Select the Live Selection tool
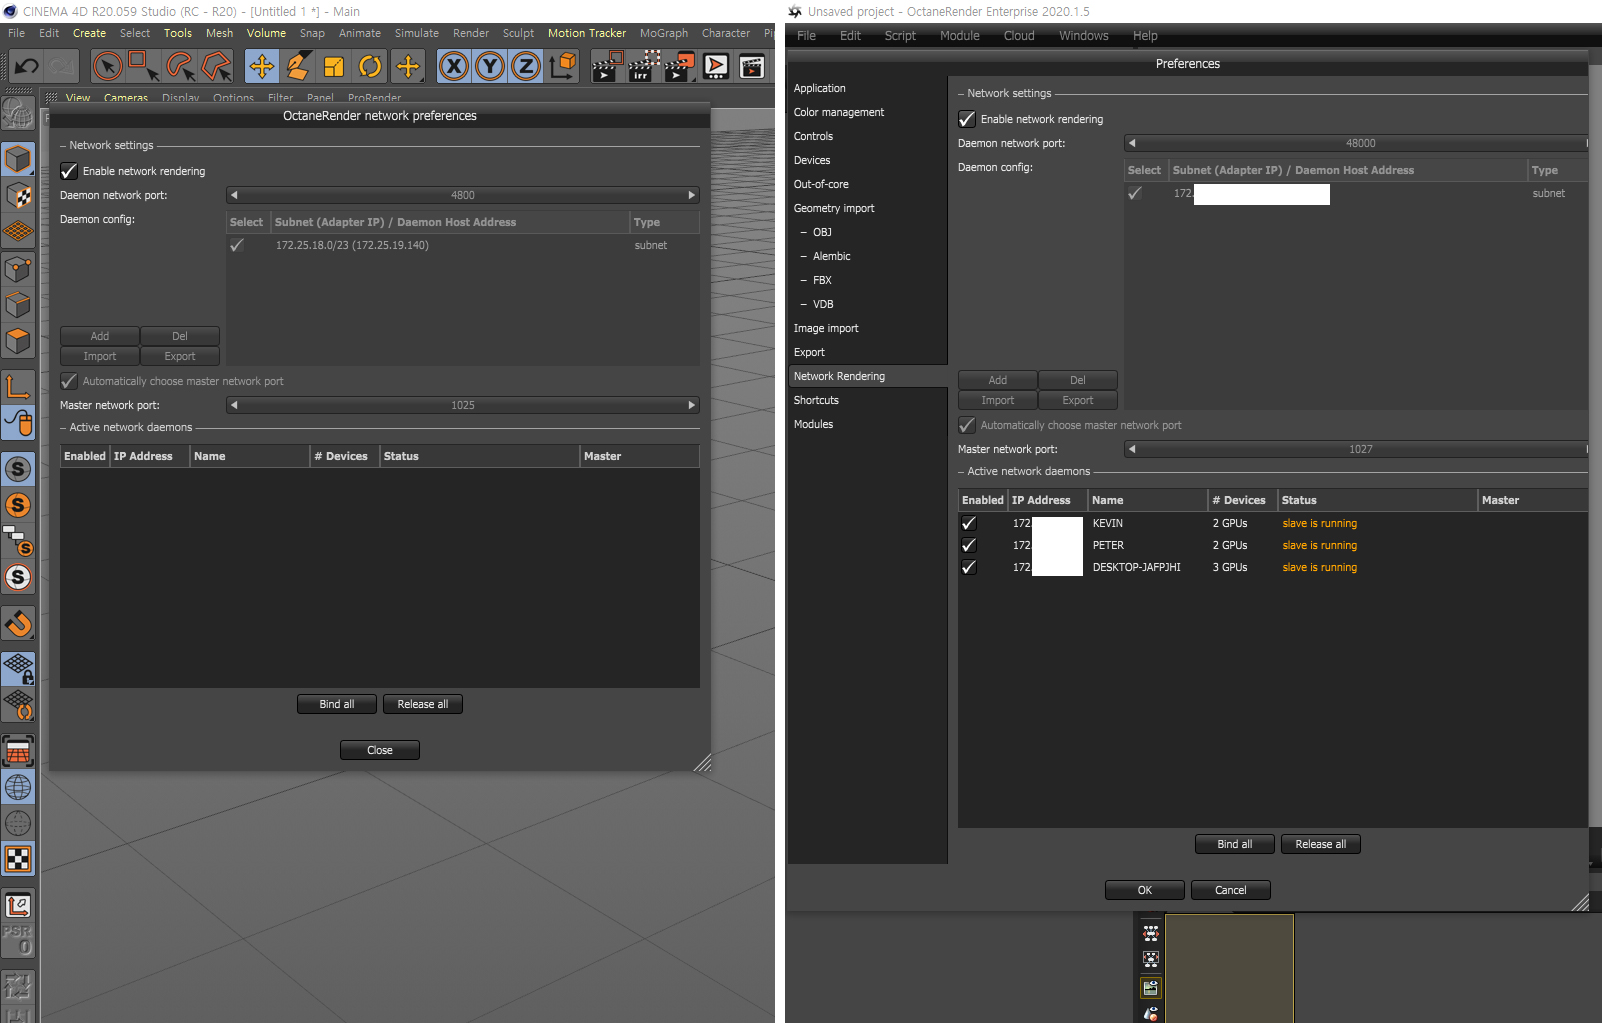 tap(107, 67)
